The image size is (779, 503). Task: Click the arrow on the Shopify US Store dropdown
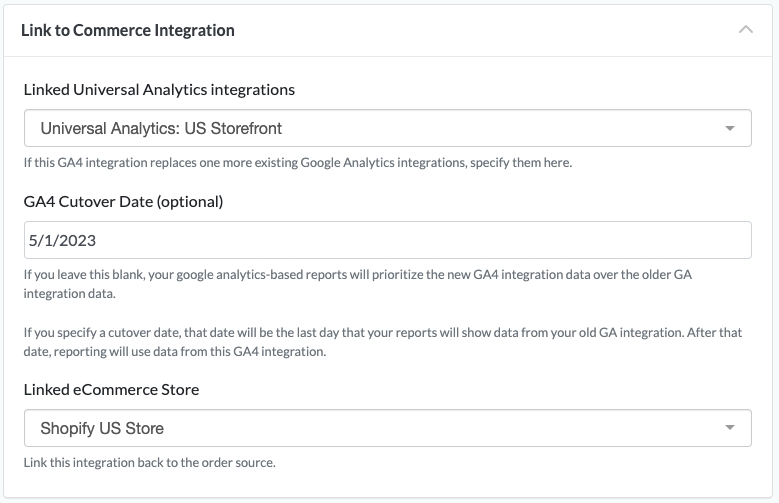730,428
